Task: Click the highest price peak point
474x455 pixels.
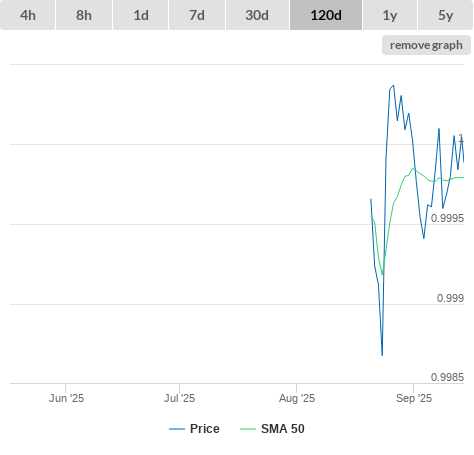Action: click(394, 86)
